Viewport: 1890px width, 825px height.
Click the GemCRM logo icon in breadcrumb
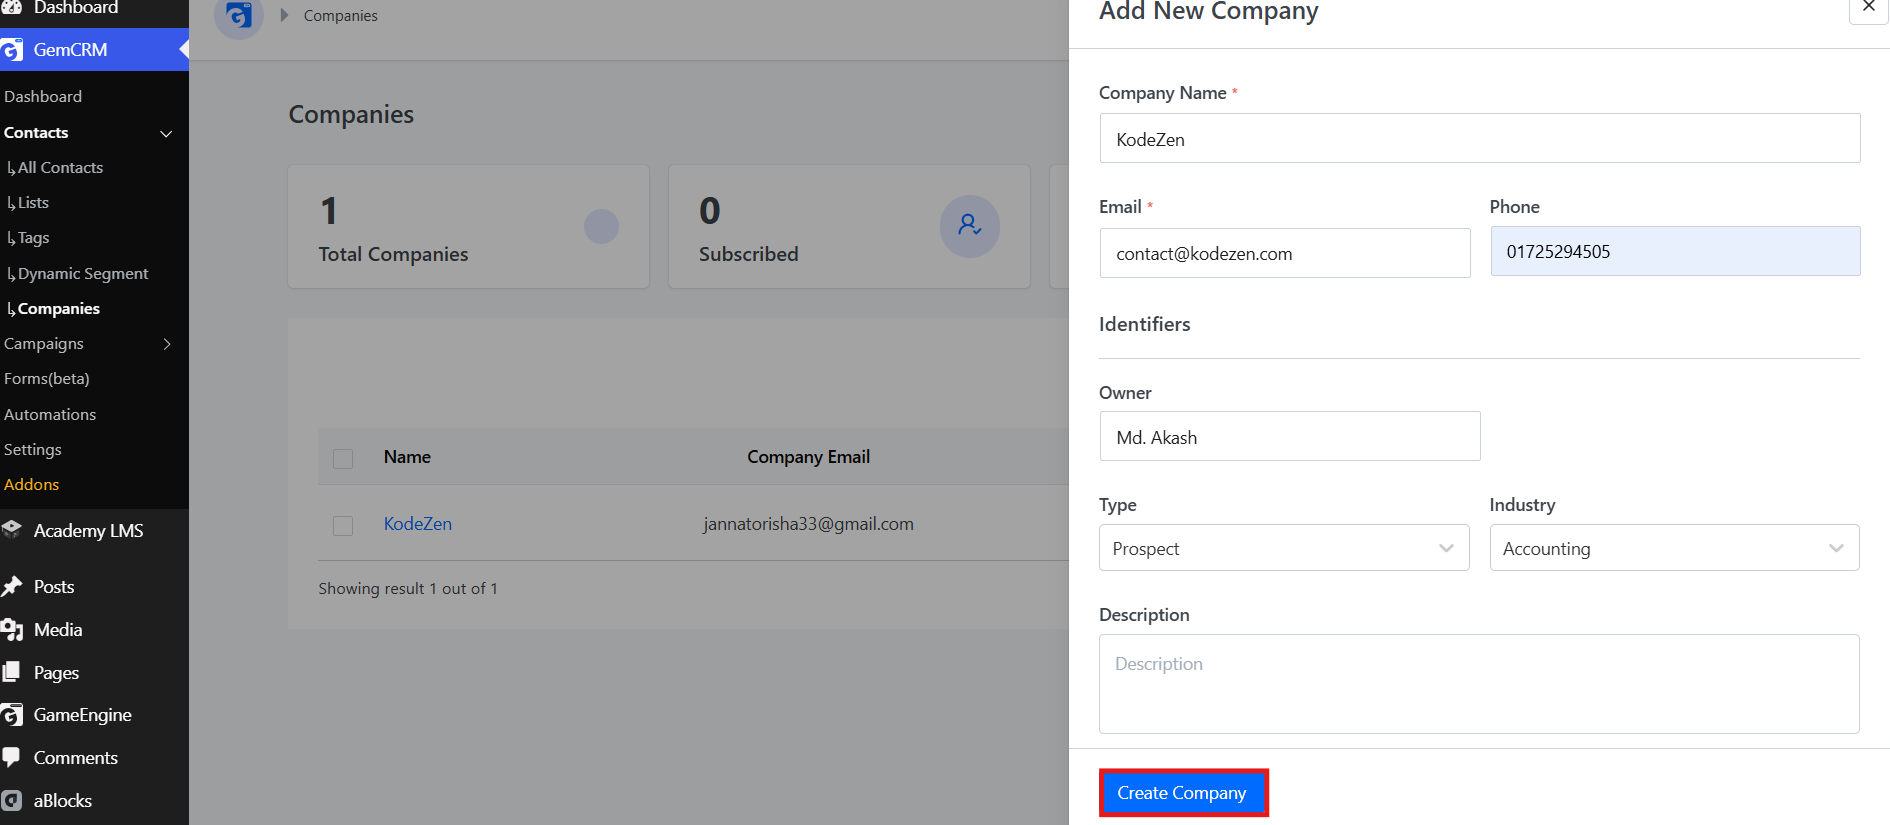(x=239, y=16)
